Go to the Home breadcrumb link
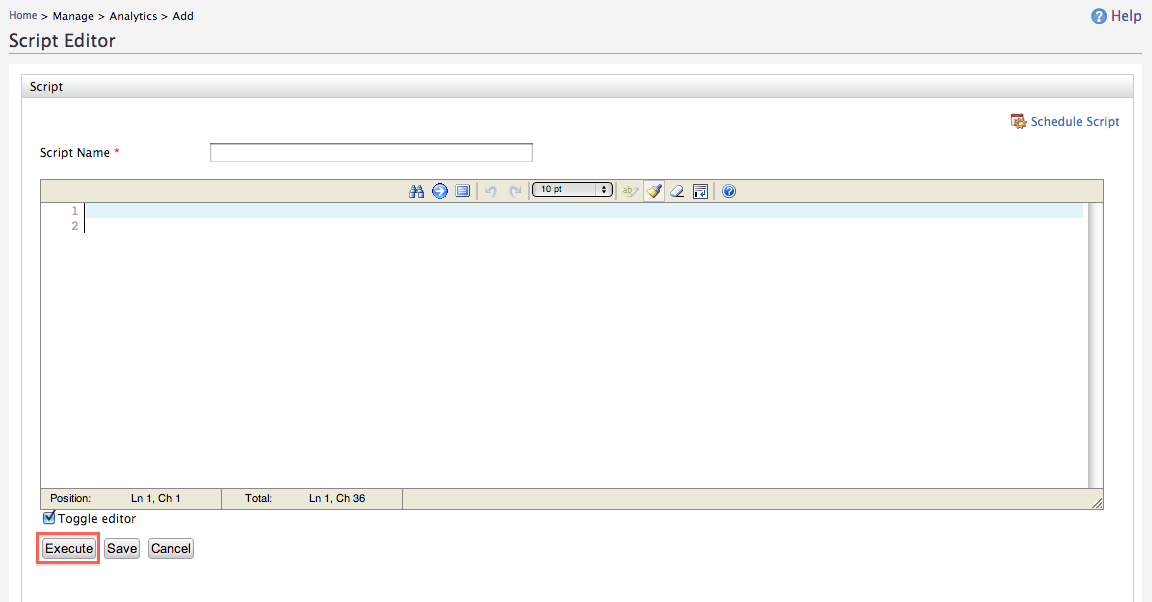 [x=23, y=15]
